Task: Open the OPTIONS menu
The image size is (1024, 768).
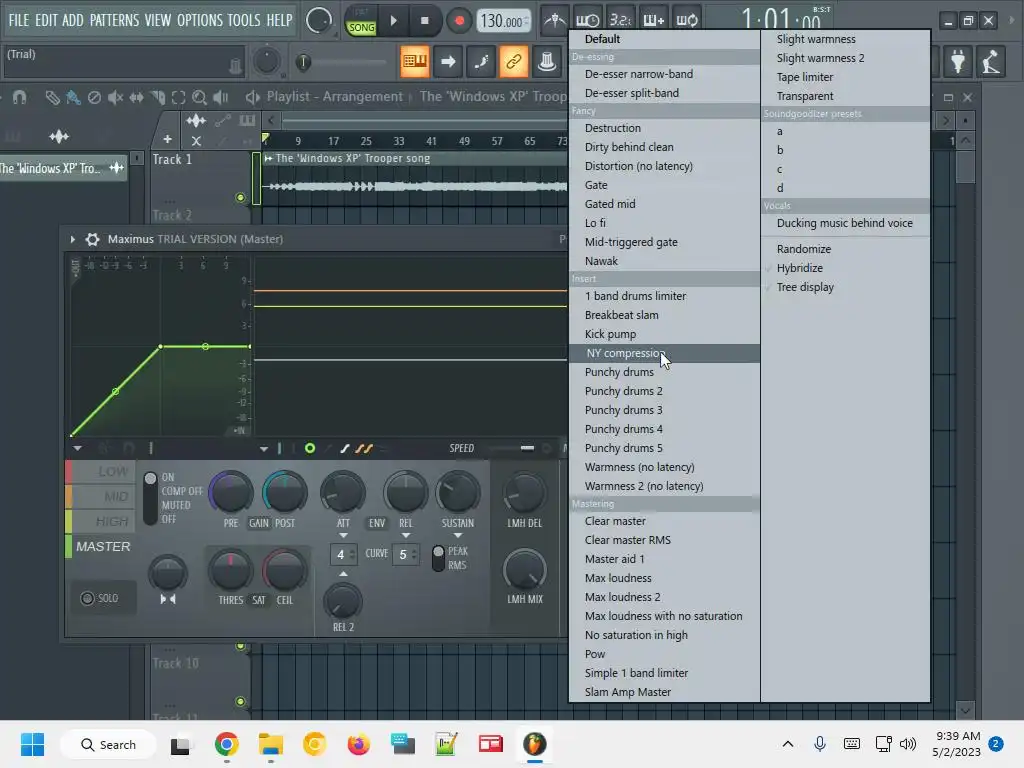Action: pos(200,20)
